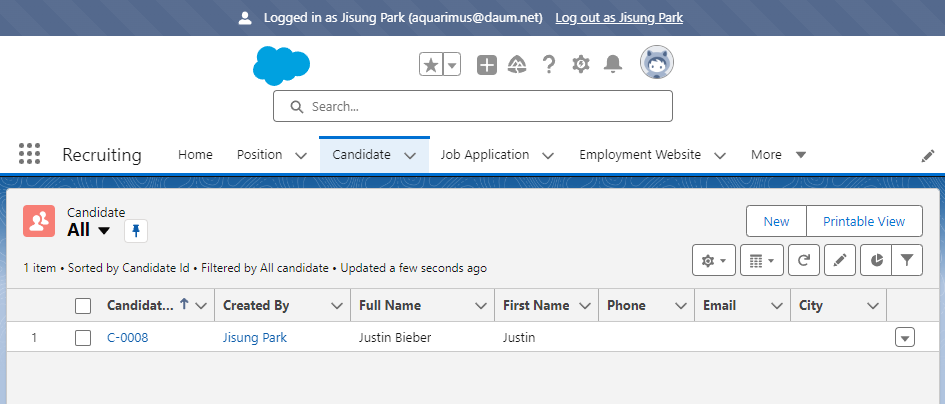Screen dimensions: 945x404
Task: Open First Name column actions chevron
Action: pyautogui.click(x=585, y=306)
